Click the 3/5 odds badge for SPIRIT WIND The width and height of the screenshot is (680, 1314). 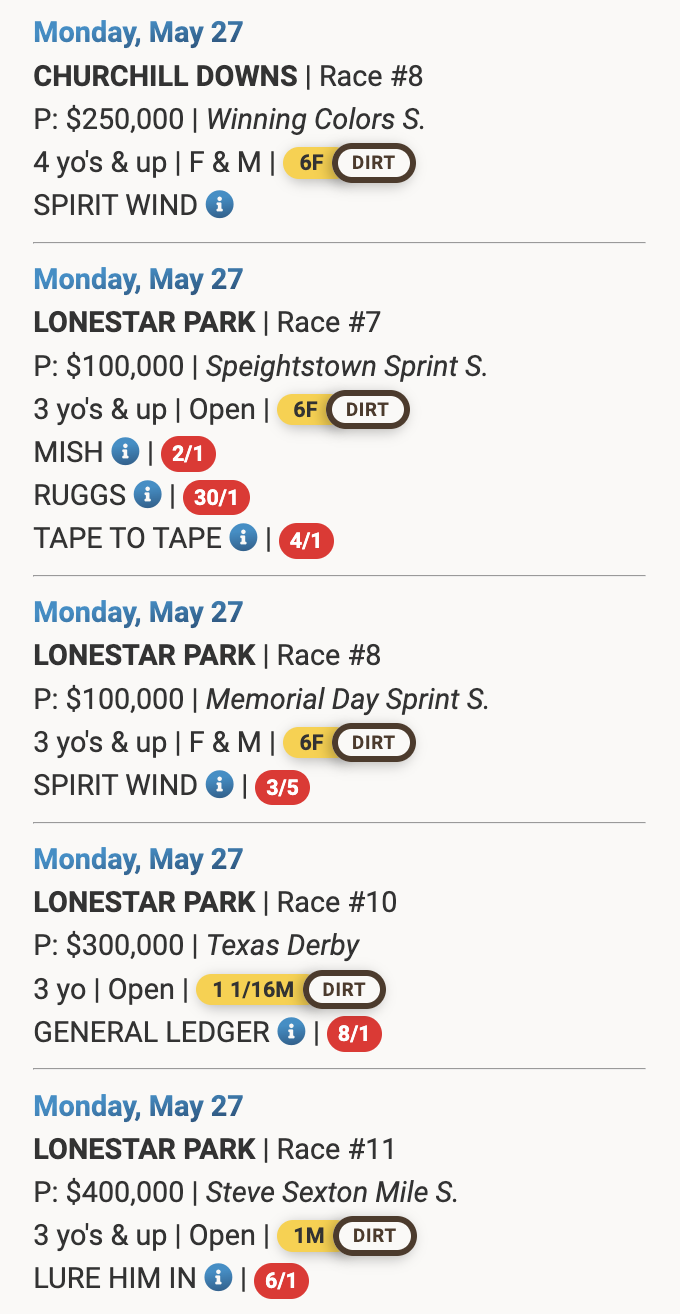pos(283,788)
